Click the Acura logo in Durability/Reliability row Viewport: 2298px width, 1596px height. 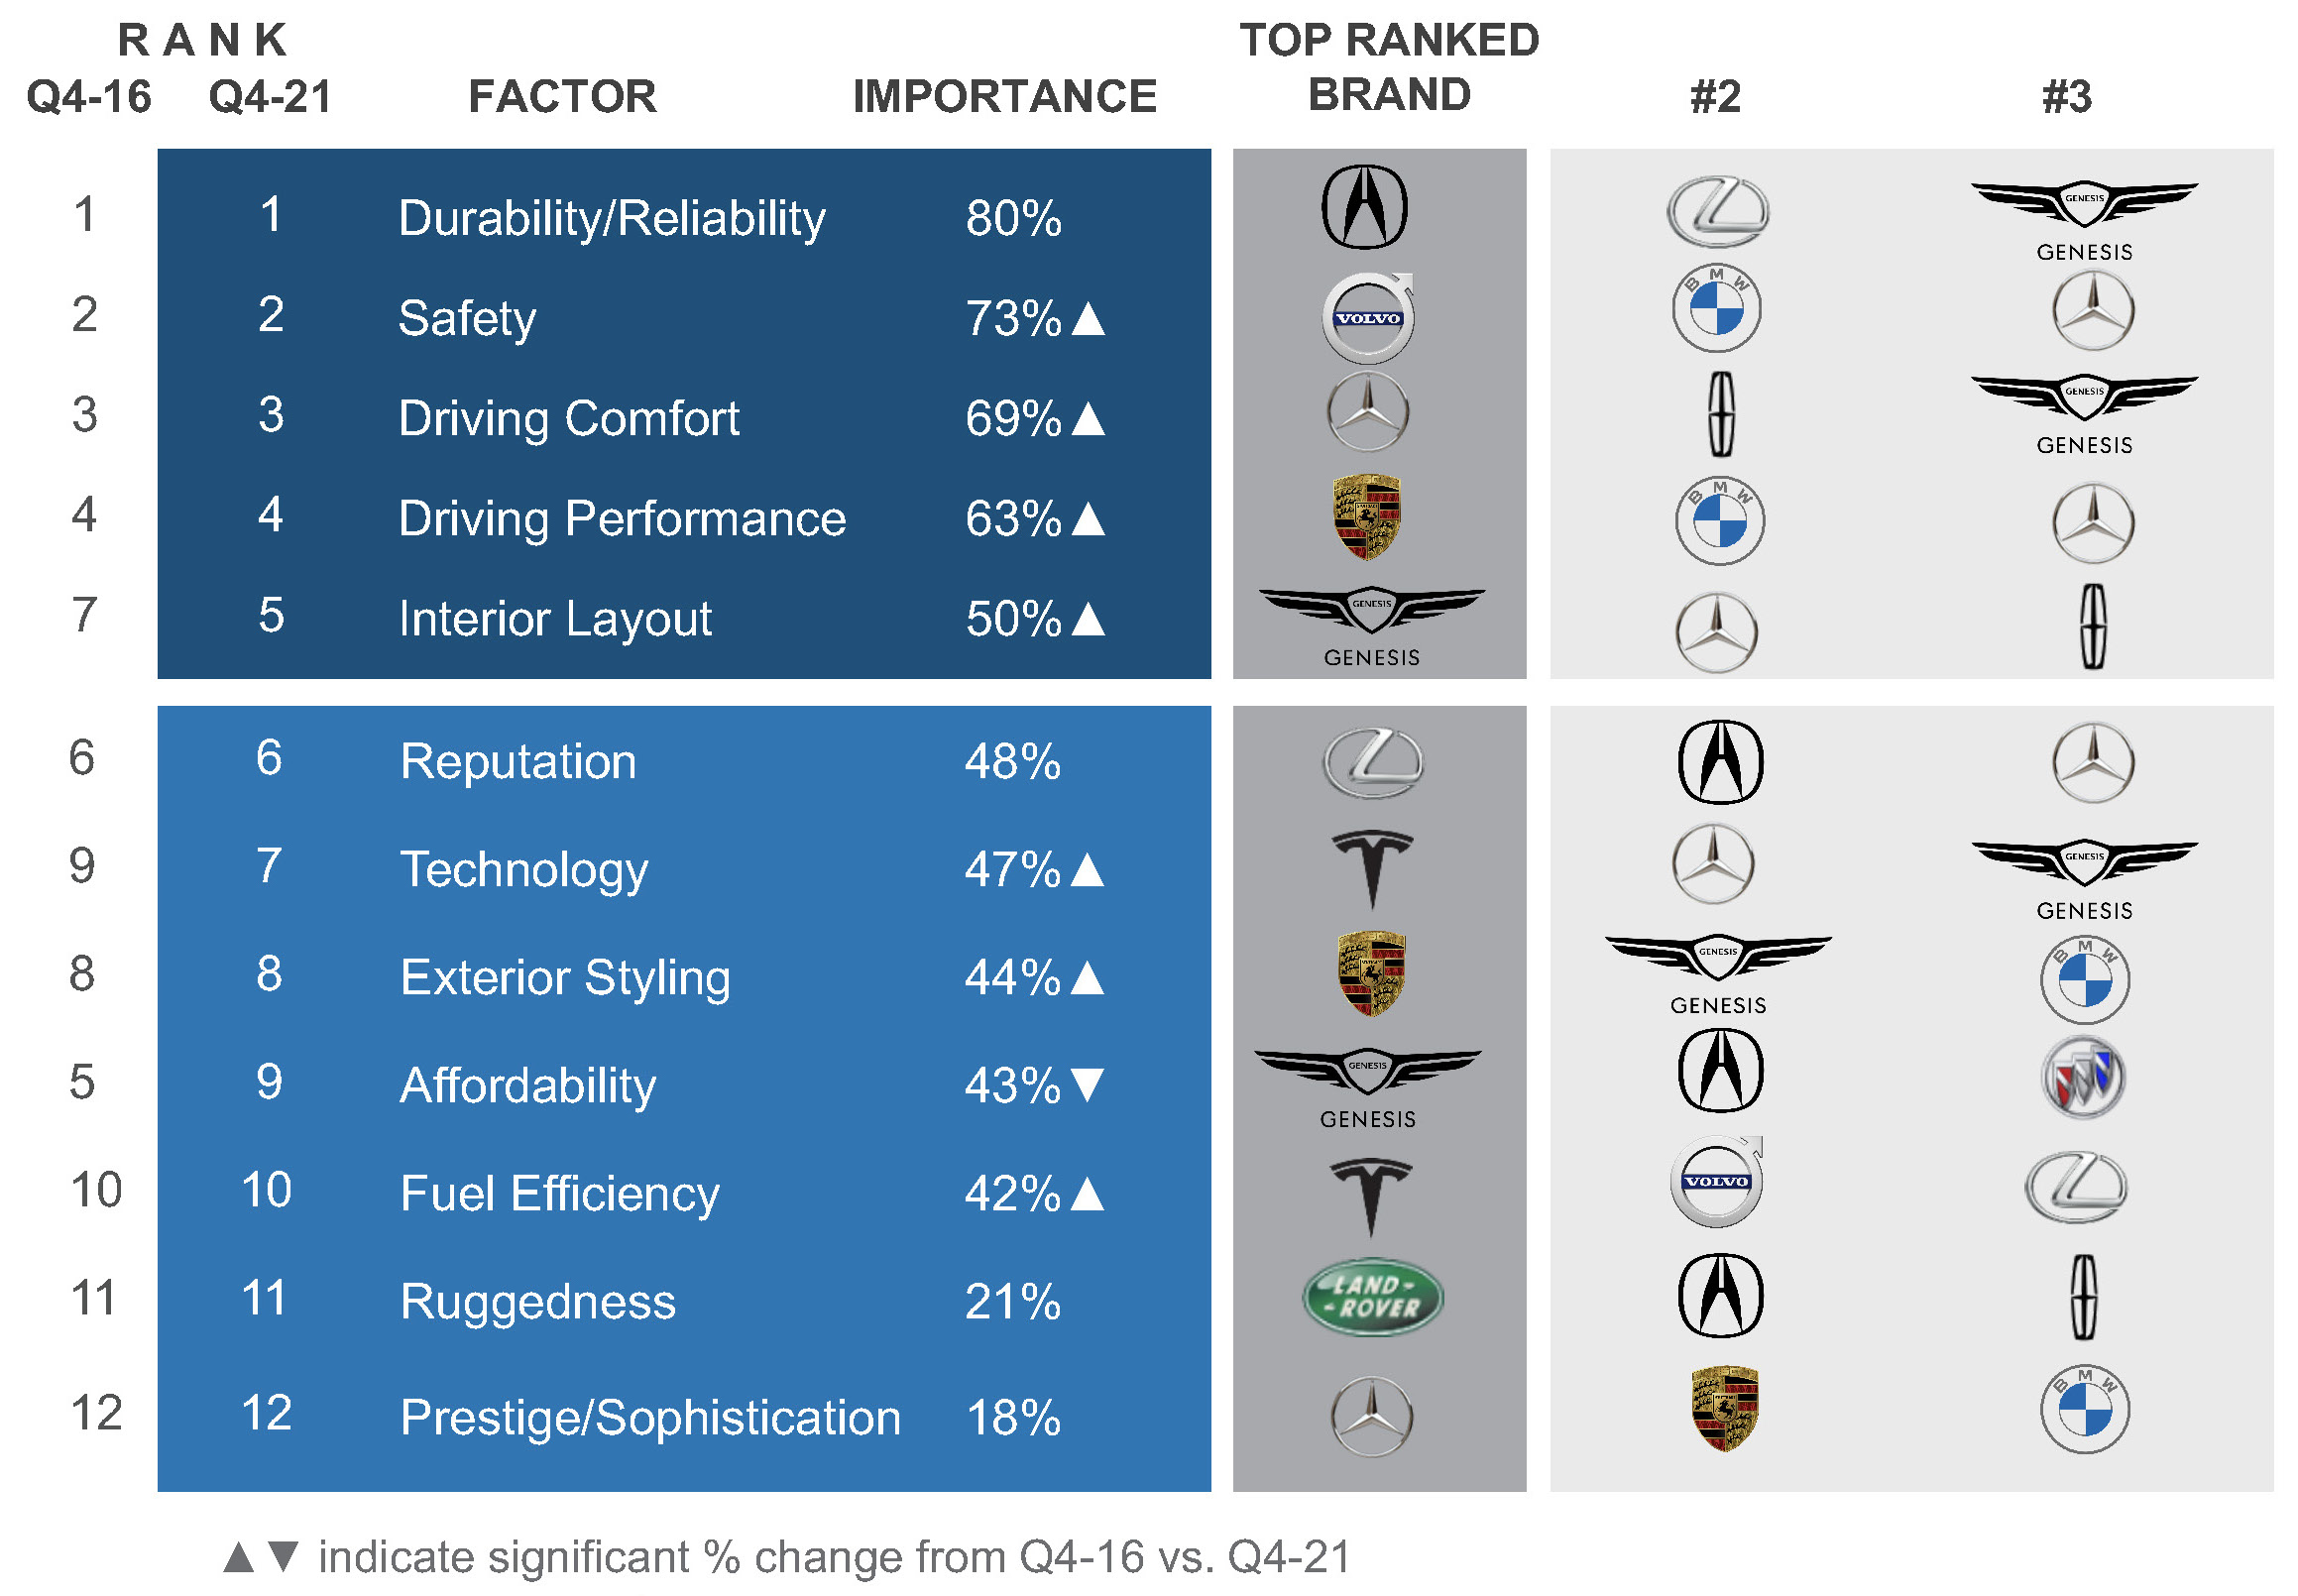coord(1364,207)
